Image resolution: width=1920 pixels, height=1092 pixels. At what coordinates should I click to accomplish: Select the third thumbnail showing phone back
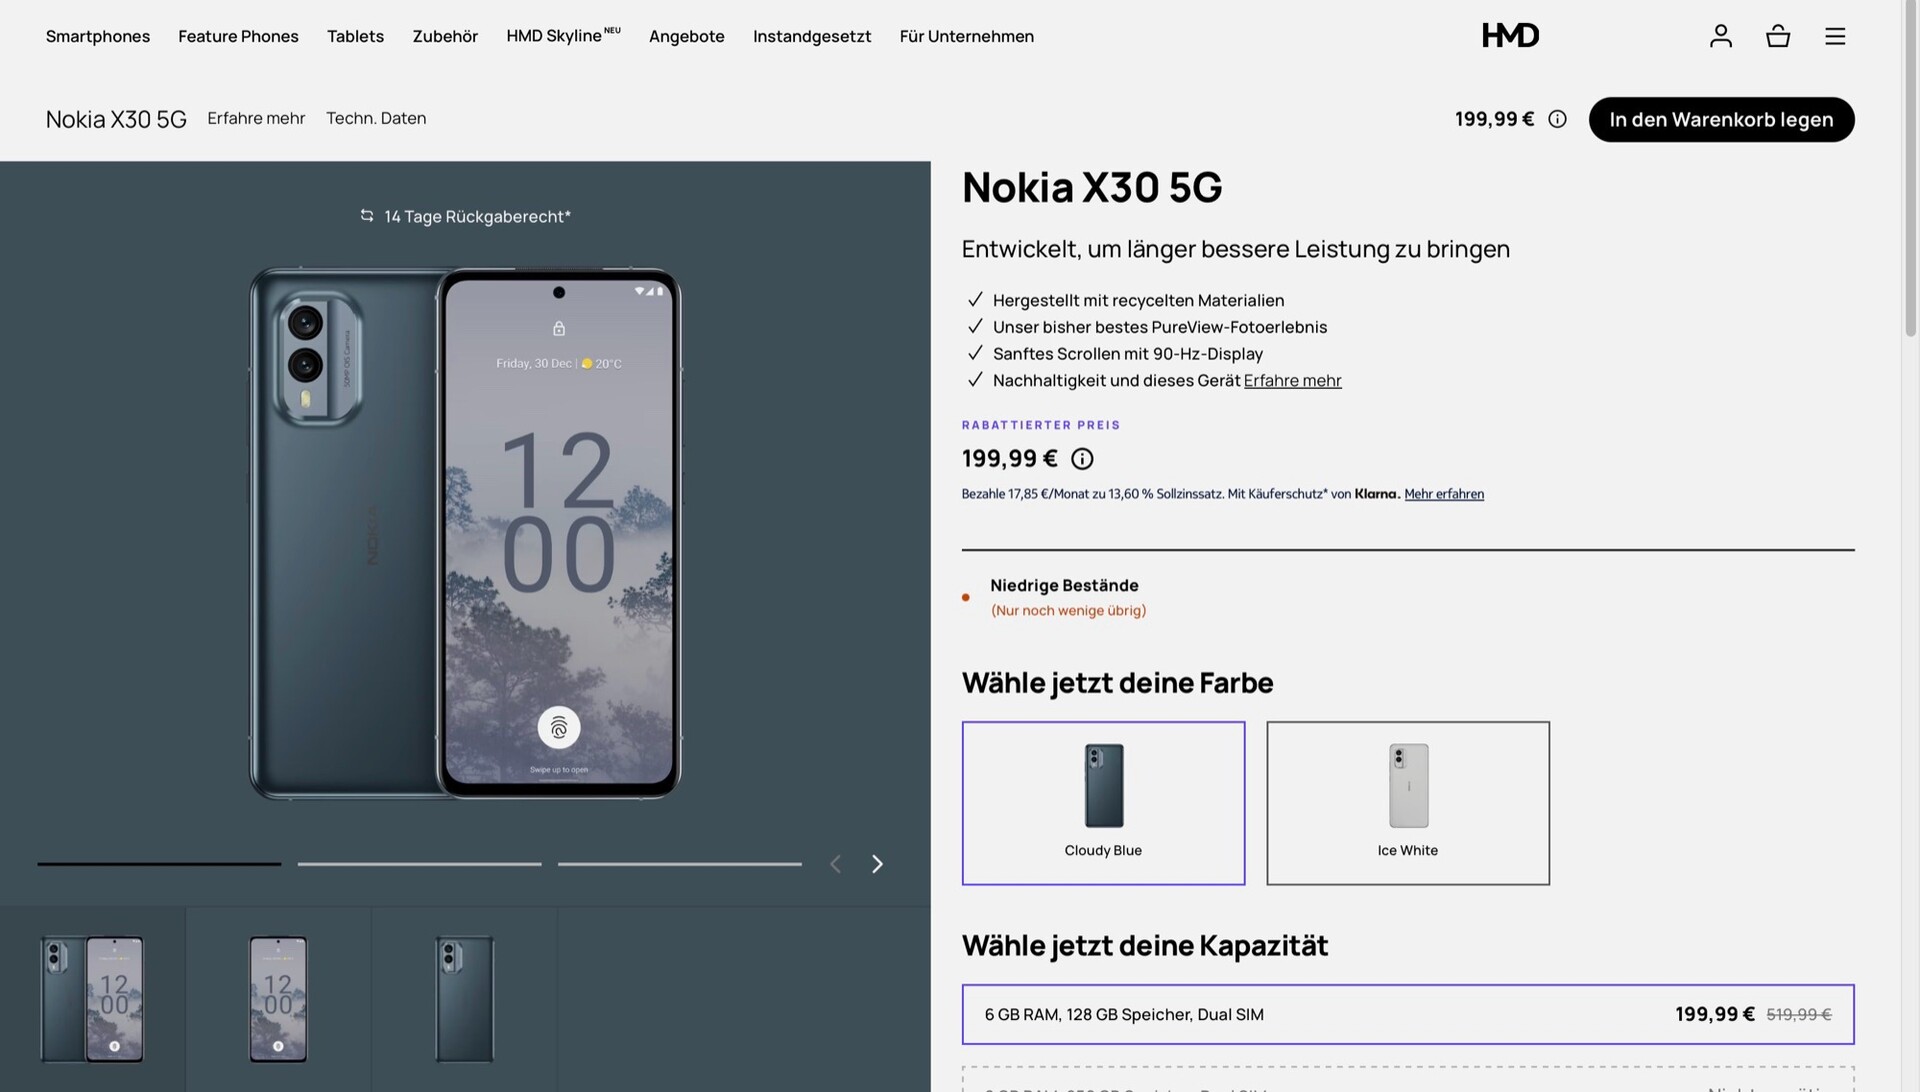pos(464,999)
